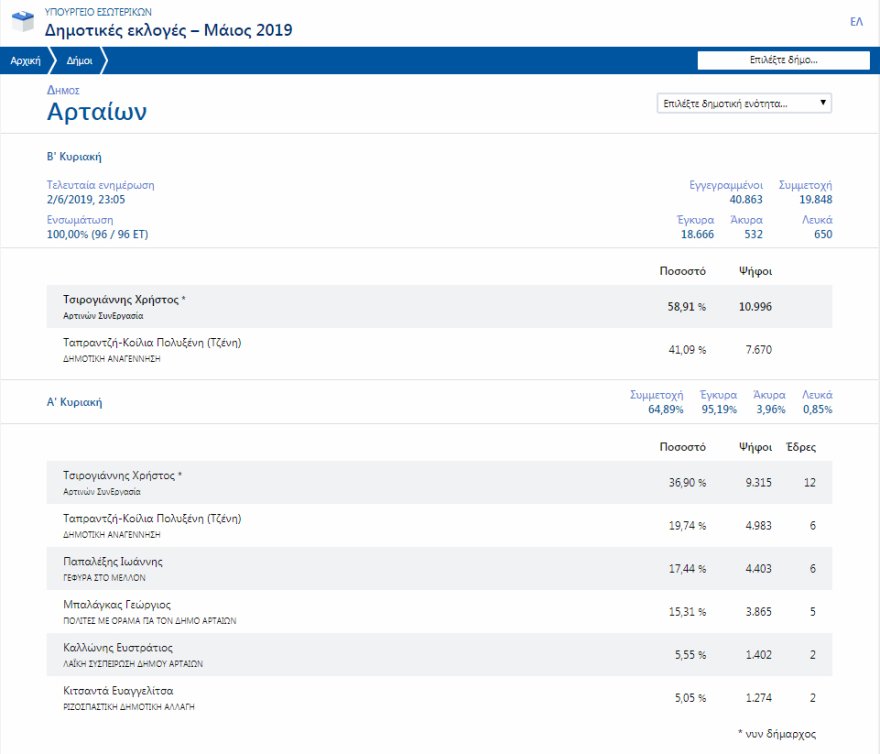The image size is (880, 754).
Task: Open Ταπραντζή-Κοίλια row with 4.983 votes
Action: (x=152, y=518)
